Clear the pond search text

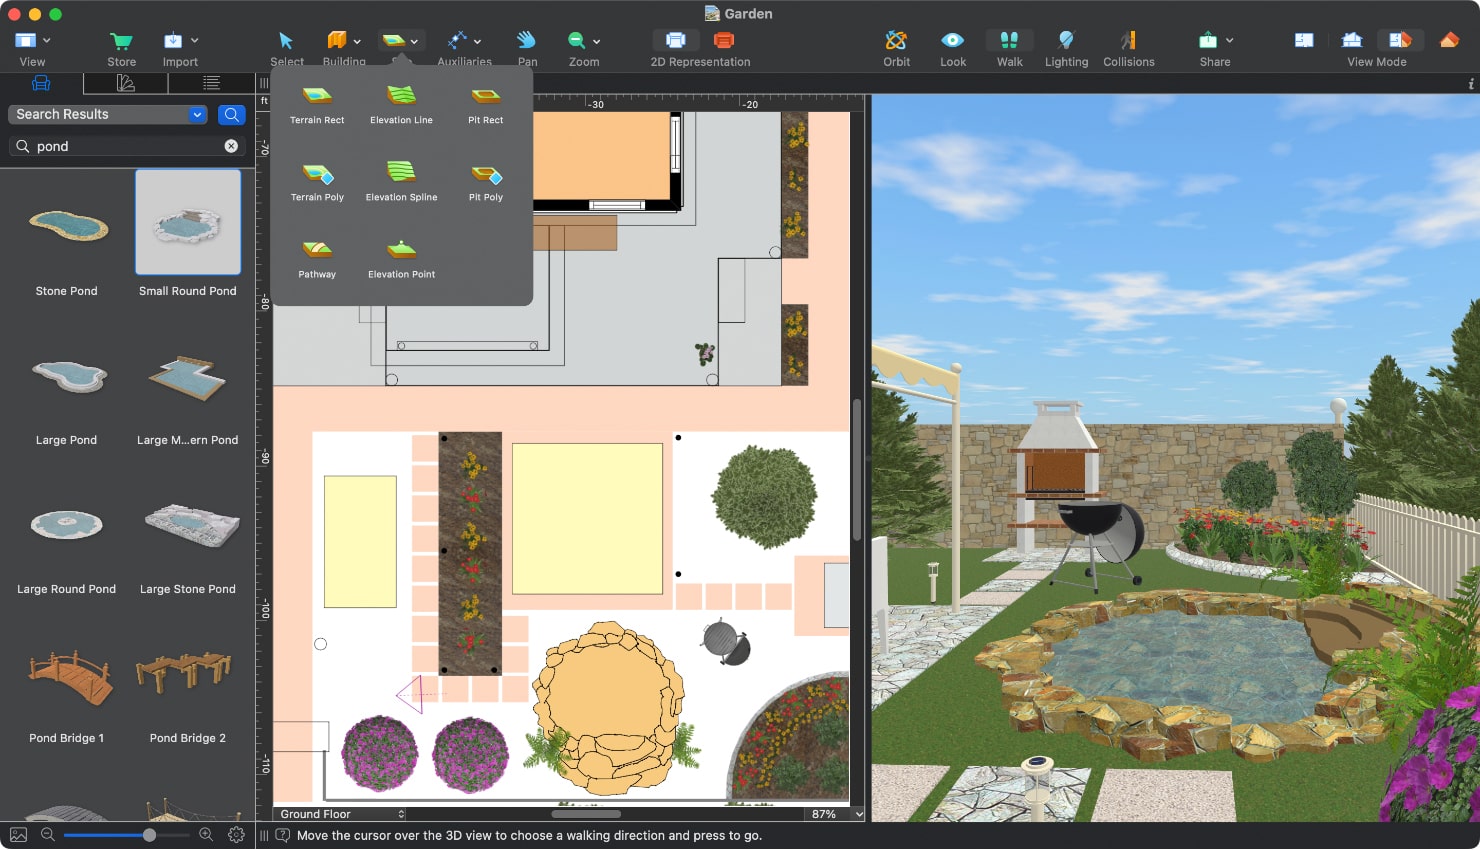point(231,146)
